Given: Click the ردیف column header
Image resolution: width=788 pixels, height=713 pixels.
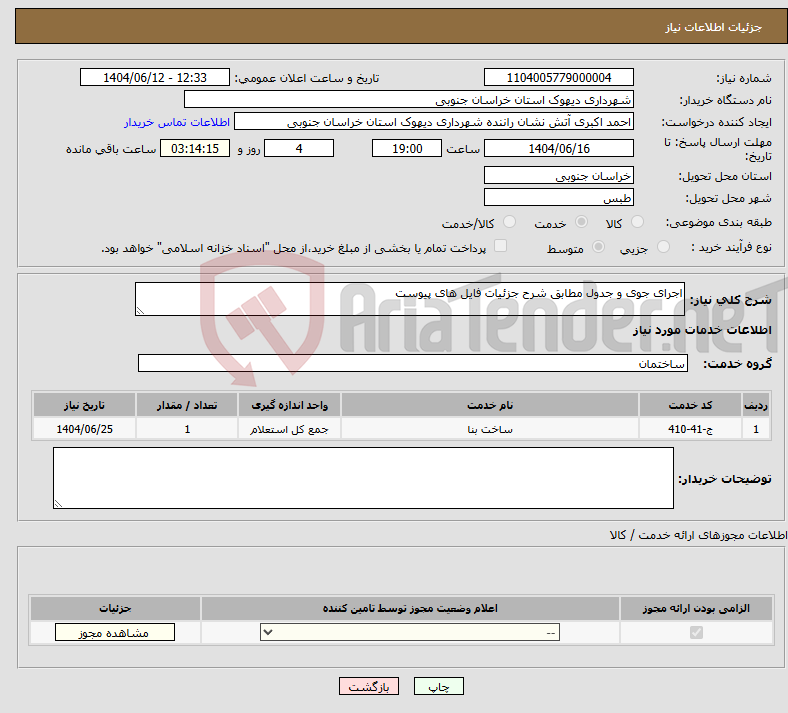Looking at the screenshot, I should click(x=756, y=405).
